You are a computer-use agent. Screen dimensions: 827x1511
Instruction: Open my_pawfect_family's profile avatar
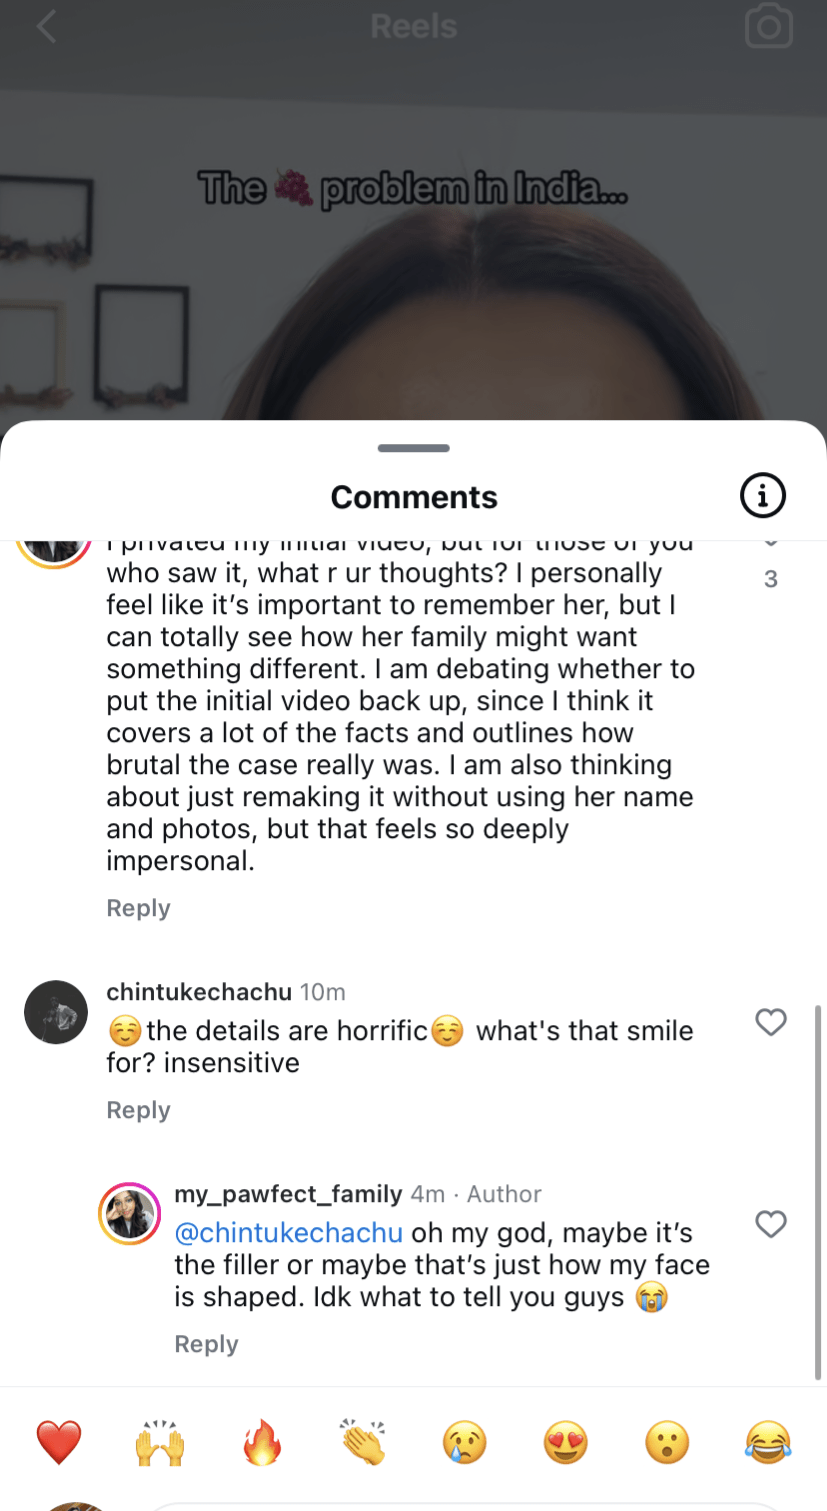click(x=130, y=1214)
